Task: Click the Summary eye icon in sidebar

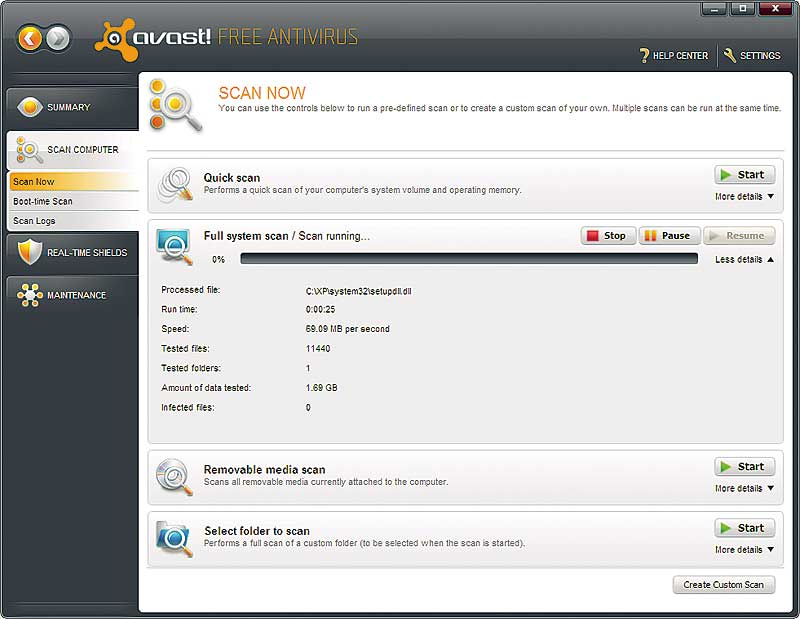Action: [x=30, y=107]
